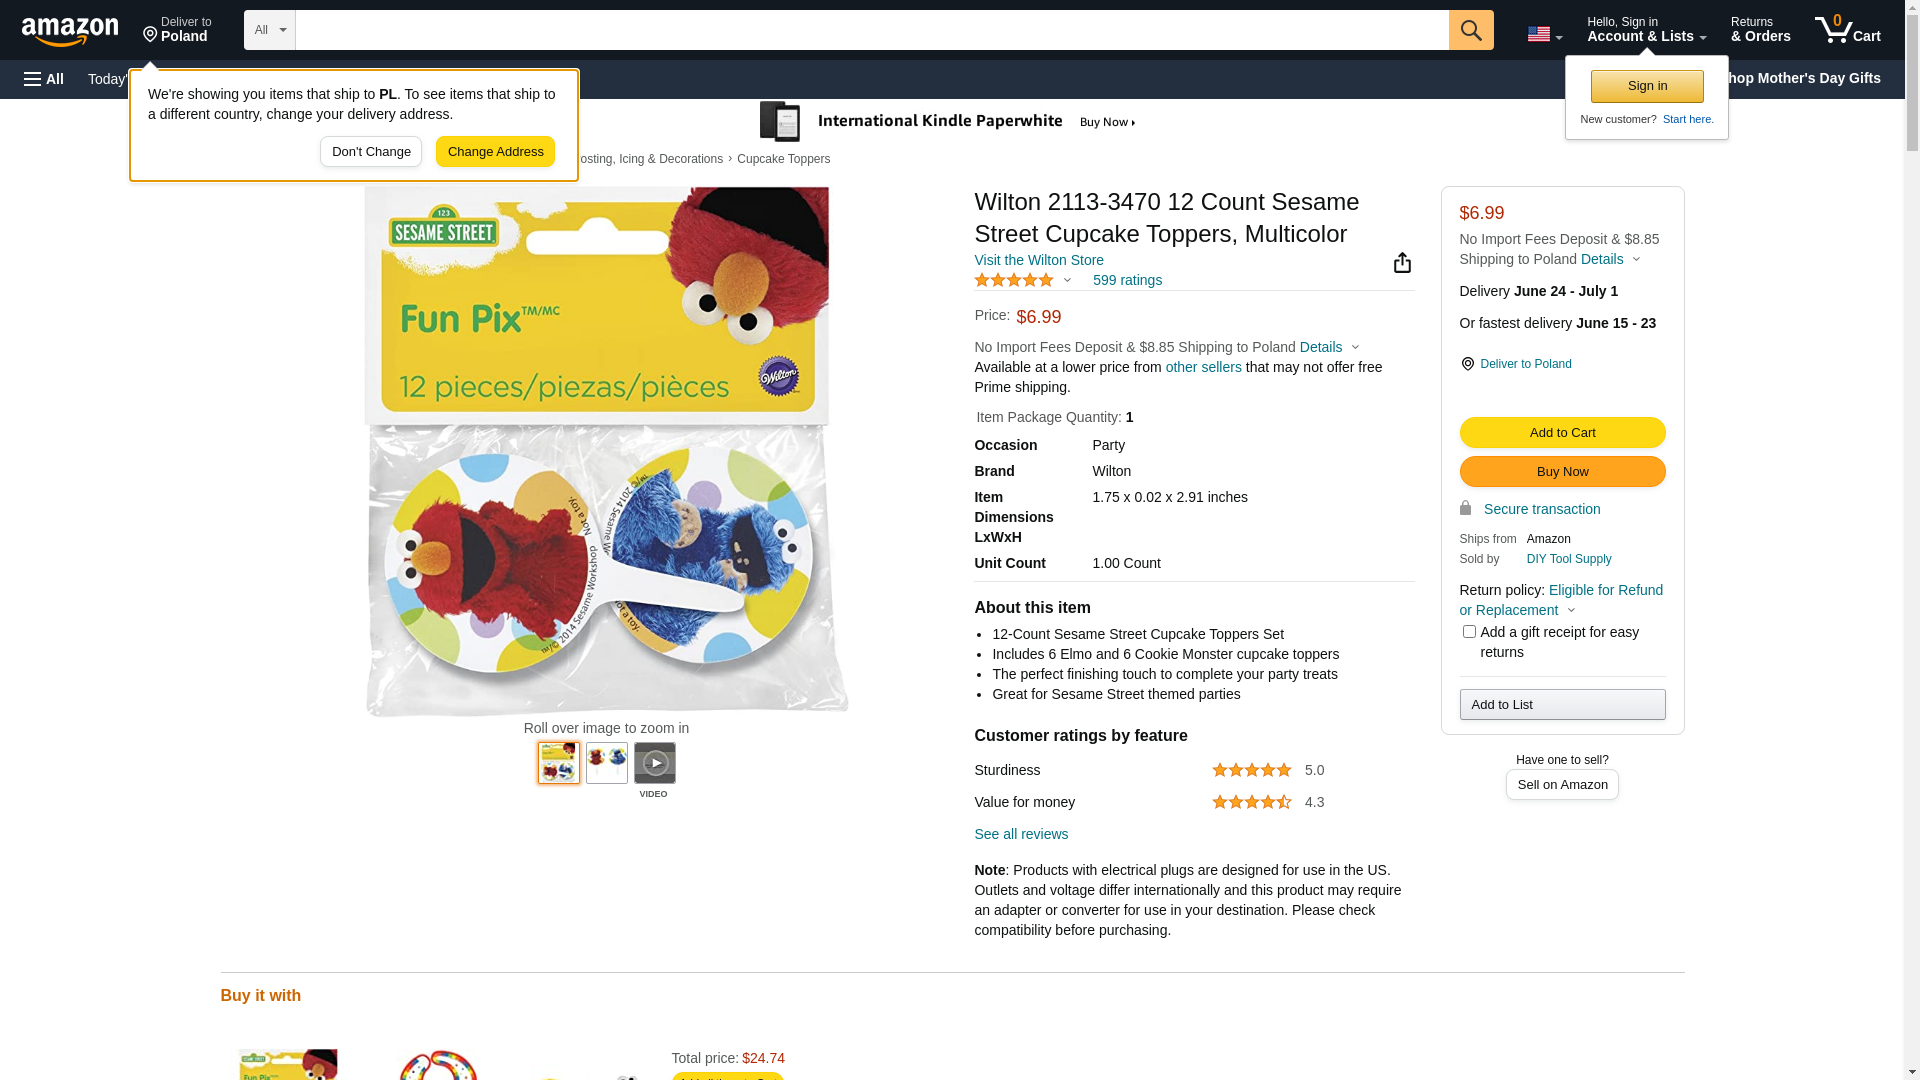1920x1080 pixels.
Task: Select the second product image thumbnail
Action: pyautogui.click(x=607, y=763)
